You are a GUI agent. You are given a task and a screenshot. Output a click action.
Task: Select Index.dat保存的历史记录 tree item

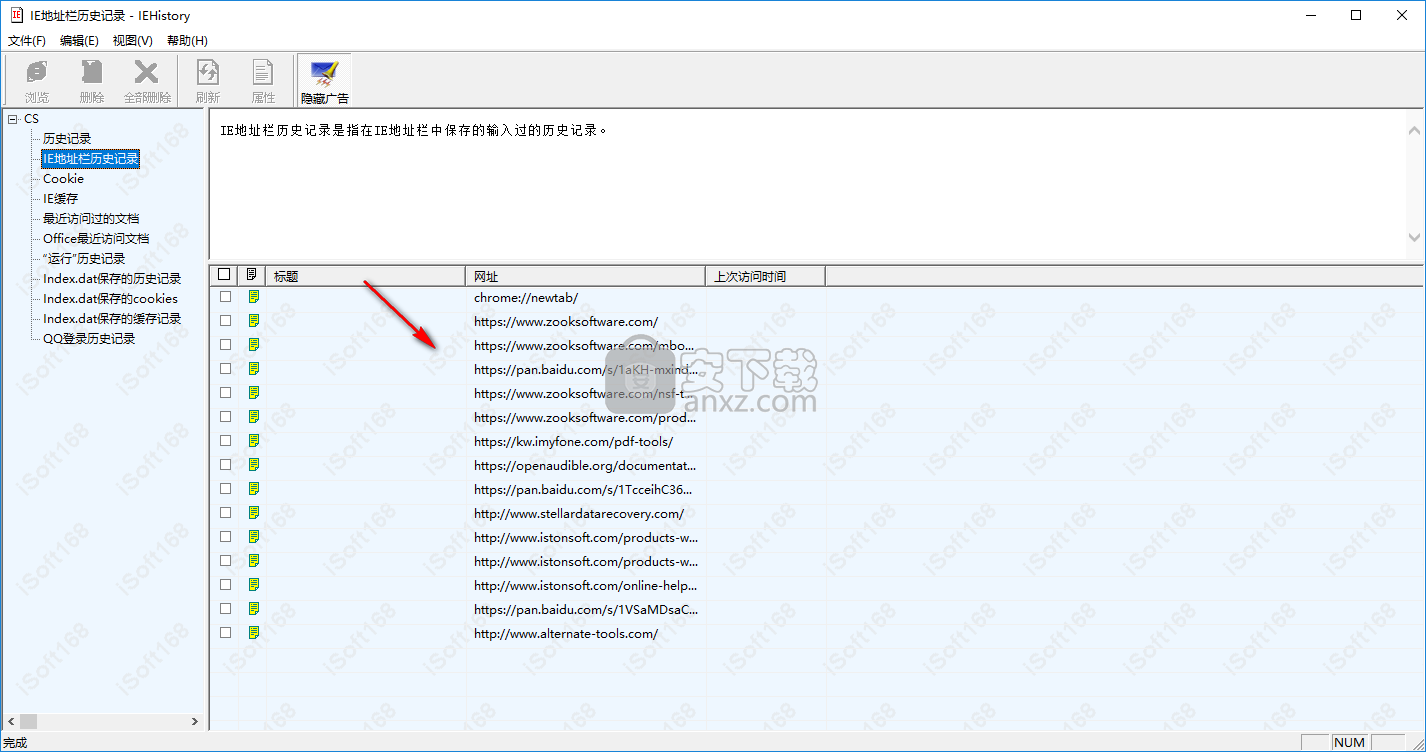(112, 279)
